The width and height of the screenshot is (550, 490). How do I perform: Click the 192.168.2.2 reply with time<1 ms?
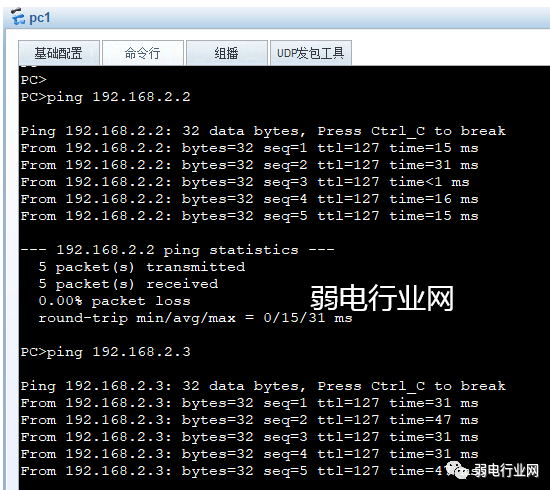click(245, 182)
